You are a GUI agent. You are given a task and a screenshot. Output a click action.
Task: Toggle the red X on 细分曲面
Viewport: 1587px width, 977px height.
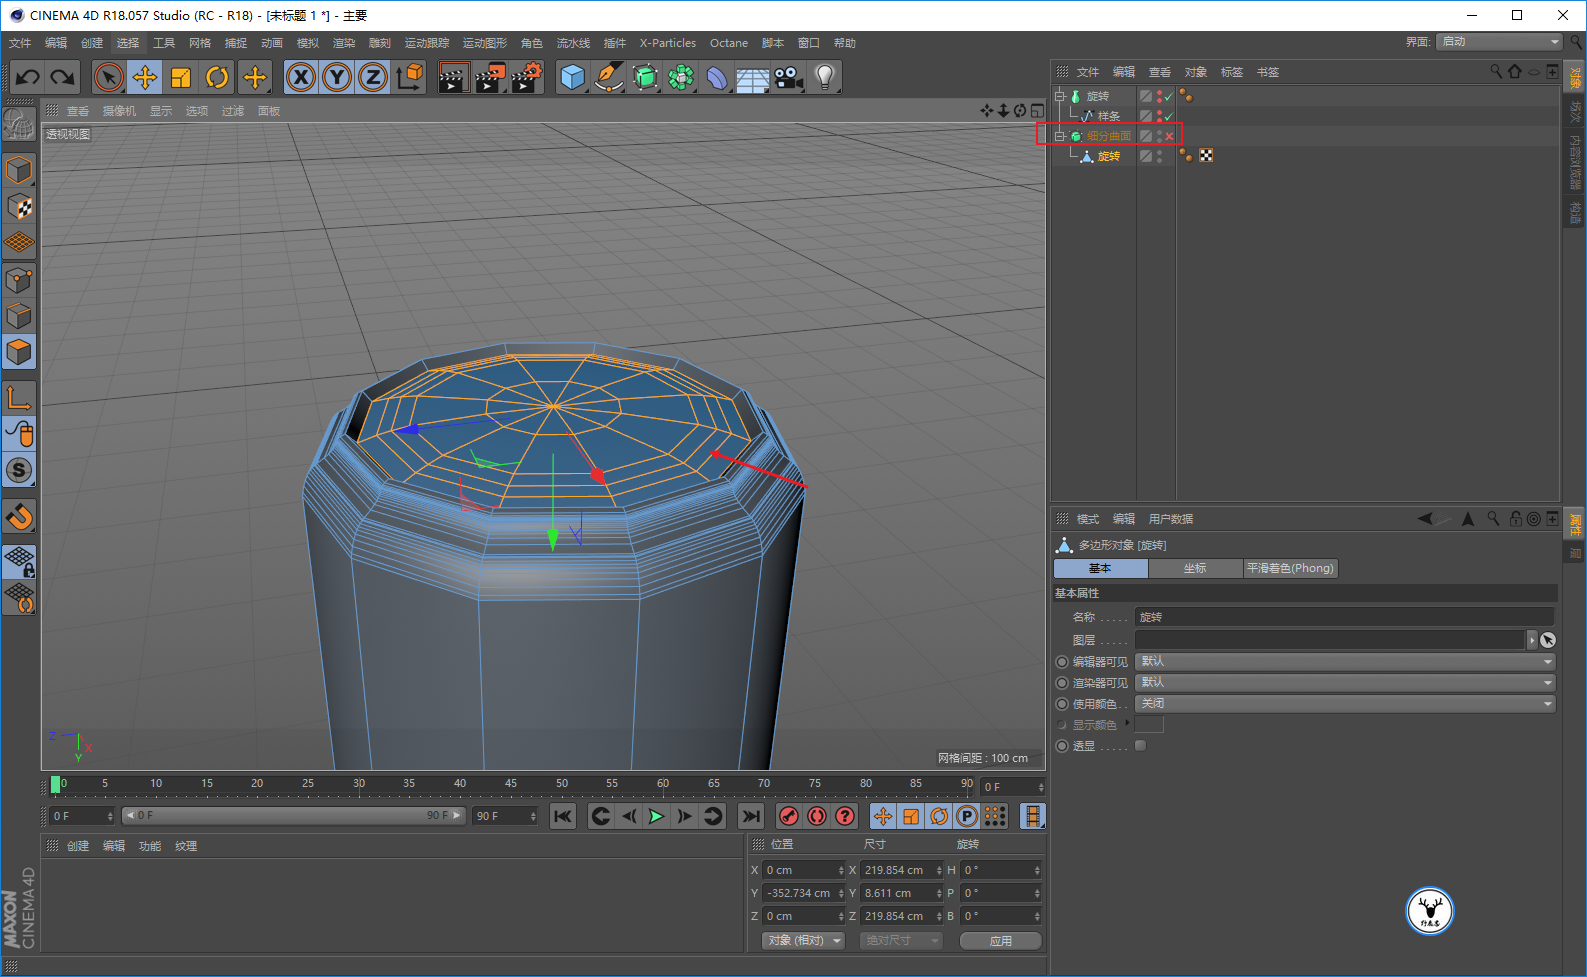(x=1169, y=137)
